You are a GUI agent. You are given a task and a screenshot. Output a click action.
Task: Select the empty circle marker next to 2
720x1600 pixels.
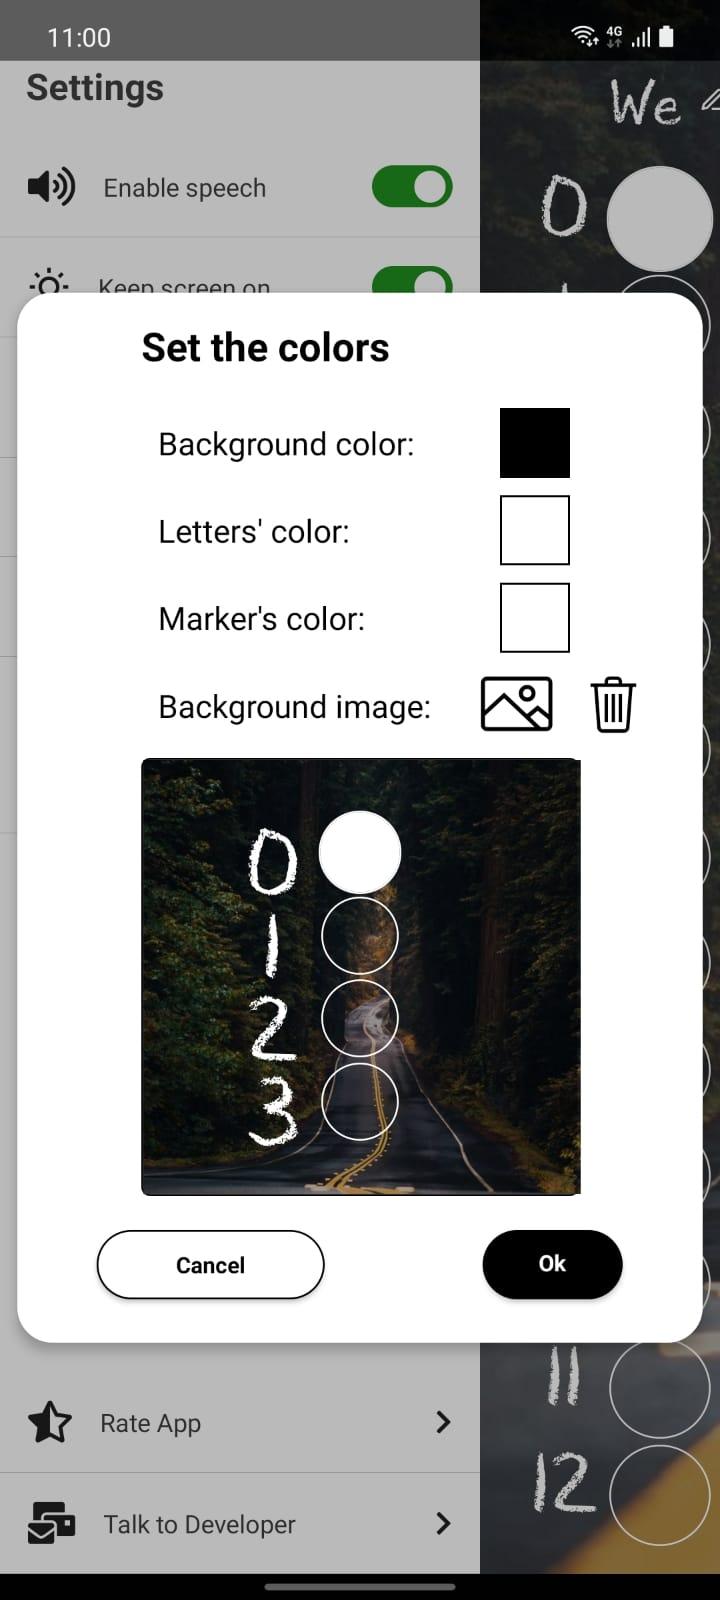click(x=360, y=1018)
